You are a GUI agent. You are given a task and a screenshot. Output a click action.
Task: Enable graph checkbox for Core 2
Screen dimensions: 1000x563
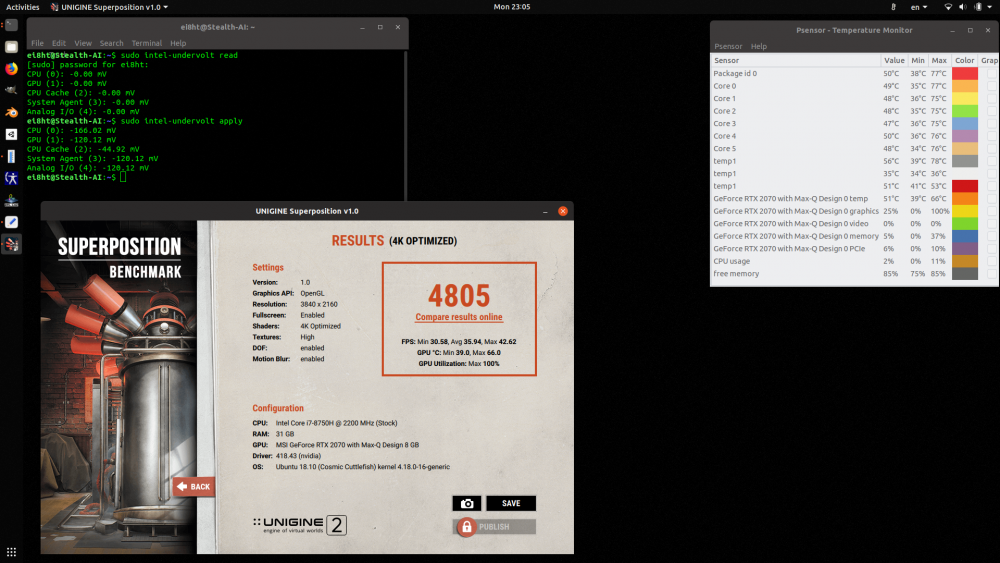click(x=991, y=111)
